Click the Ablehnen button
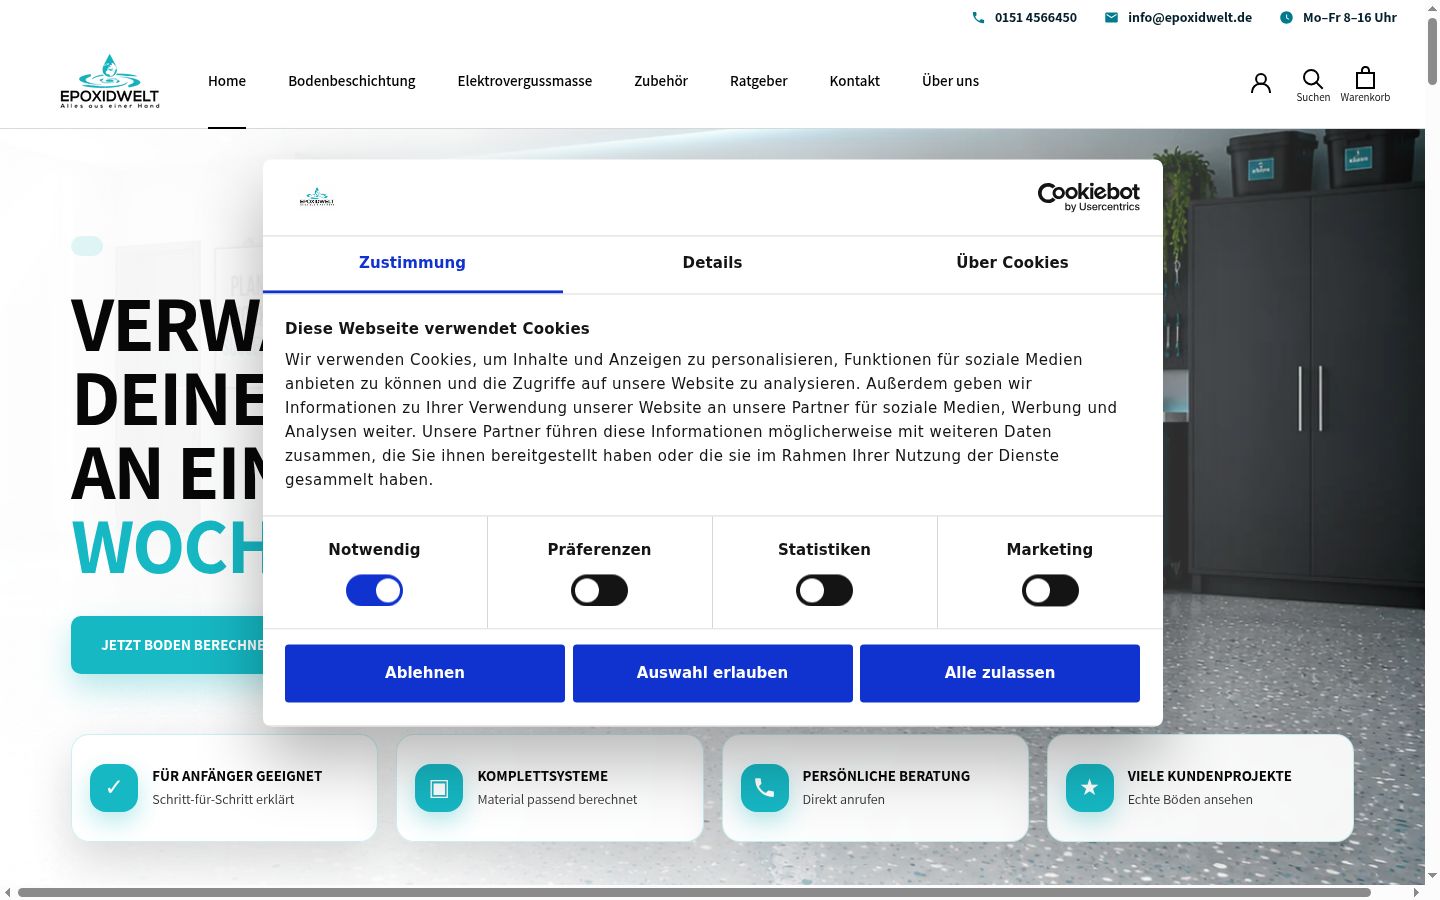 pyautogui.click(x=425, y=673)
